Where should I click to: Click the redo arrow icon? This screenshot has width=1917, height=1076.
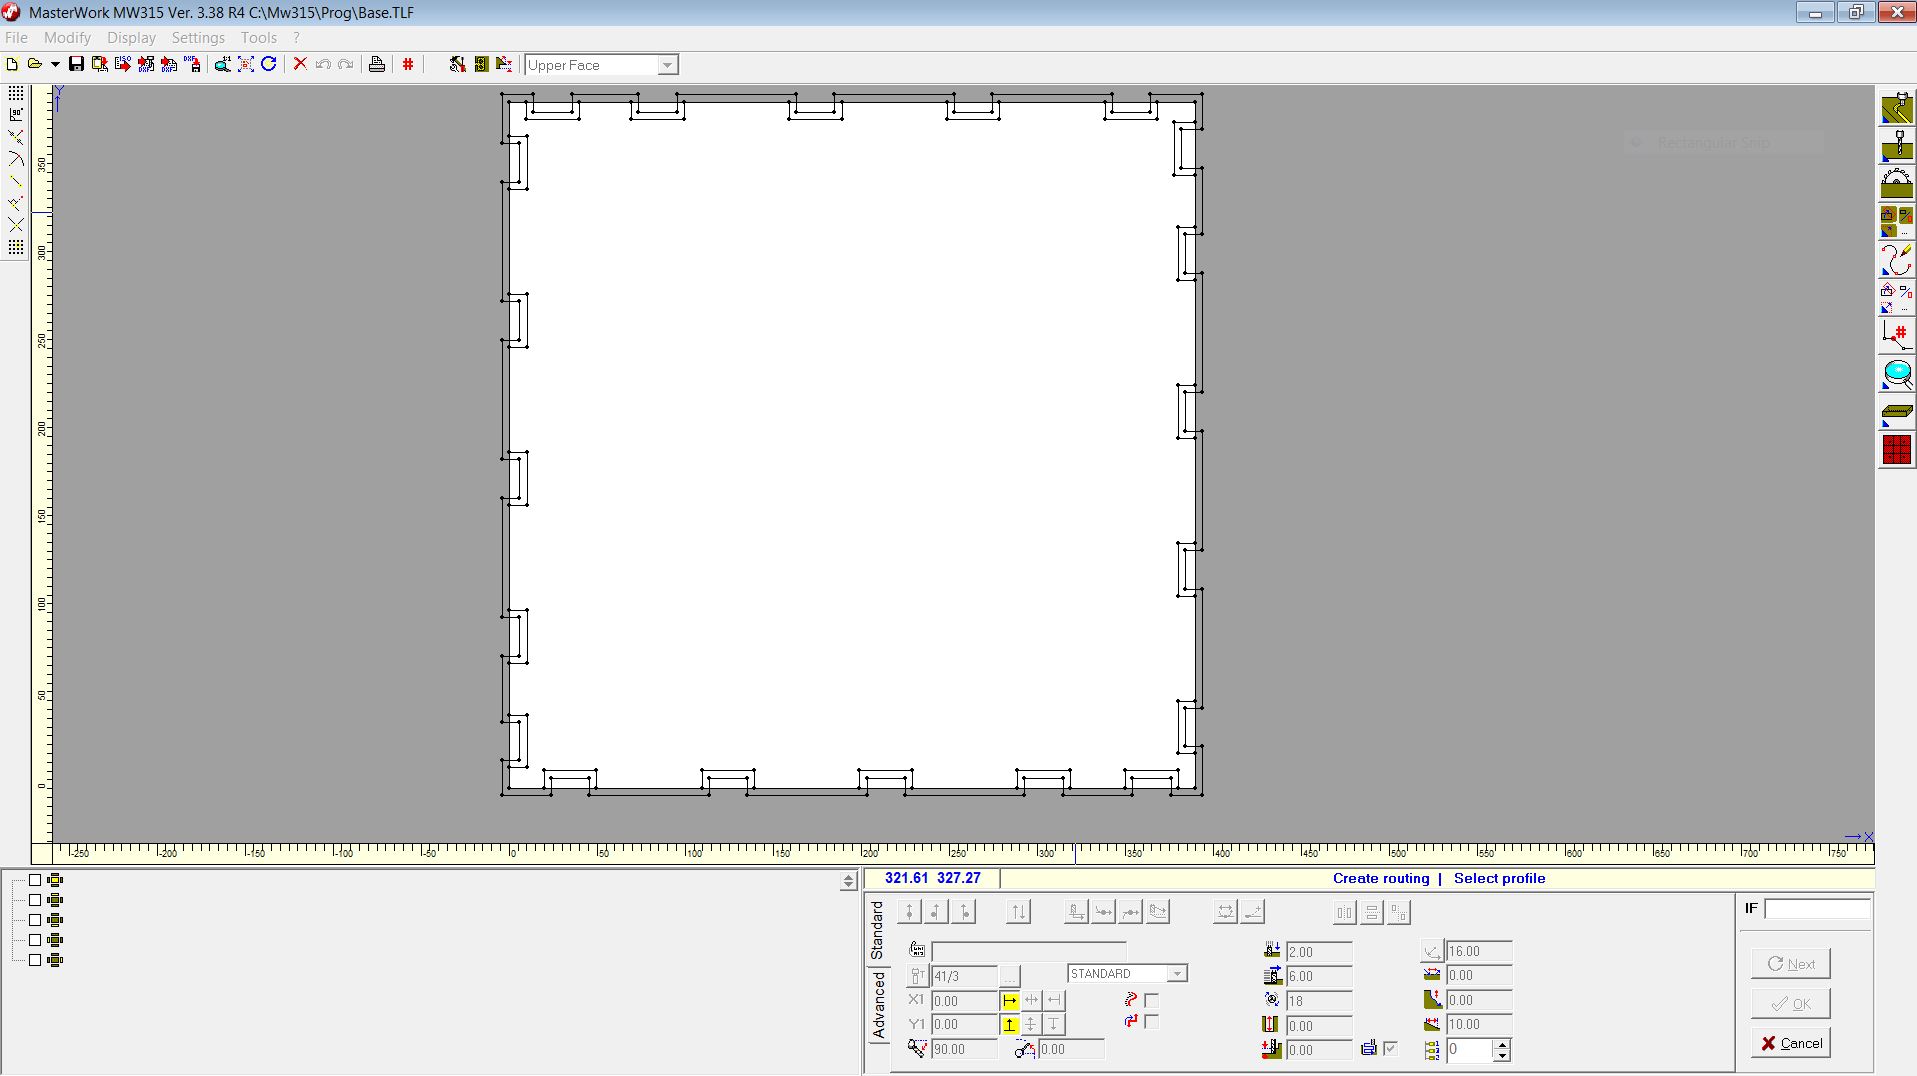pyautogui.click(x=346, y=65)
